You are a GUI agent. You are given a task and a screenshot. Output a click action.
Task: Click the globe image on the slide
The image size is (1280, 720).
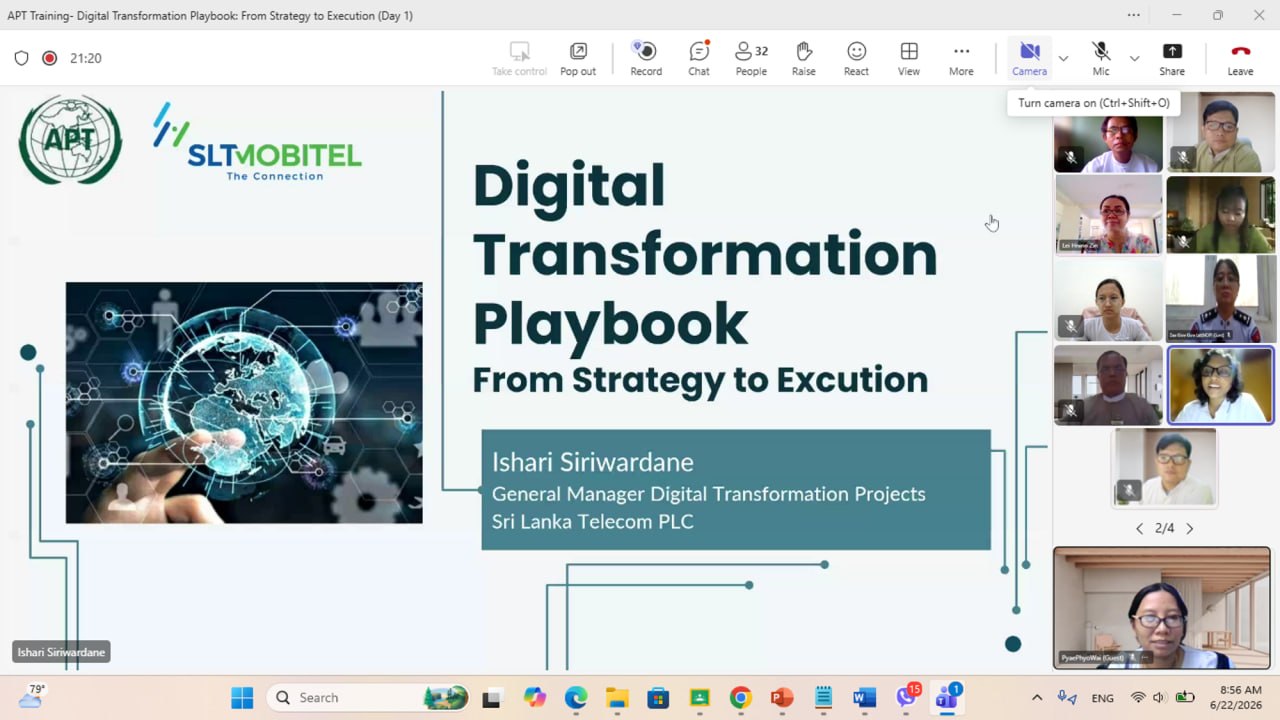point(244,402)
